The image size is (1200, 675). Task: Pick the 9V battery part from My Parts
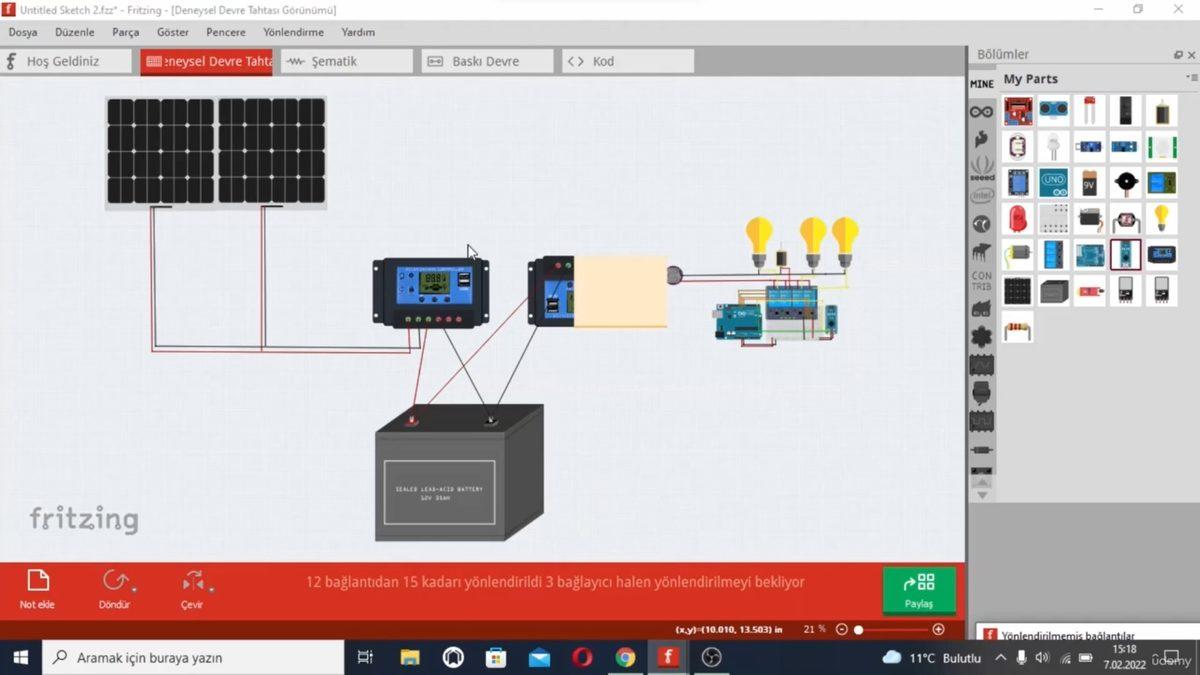[x=1089, y=182]
